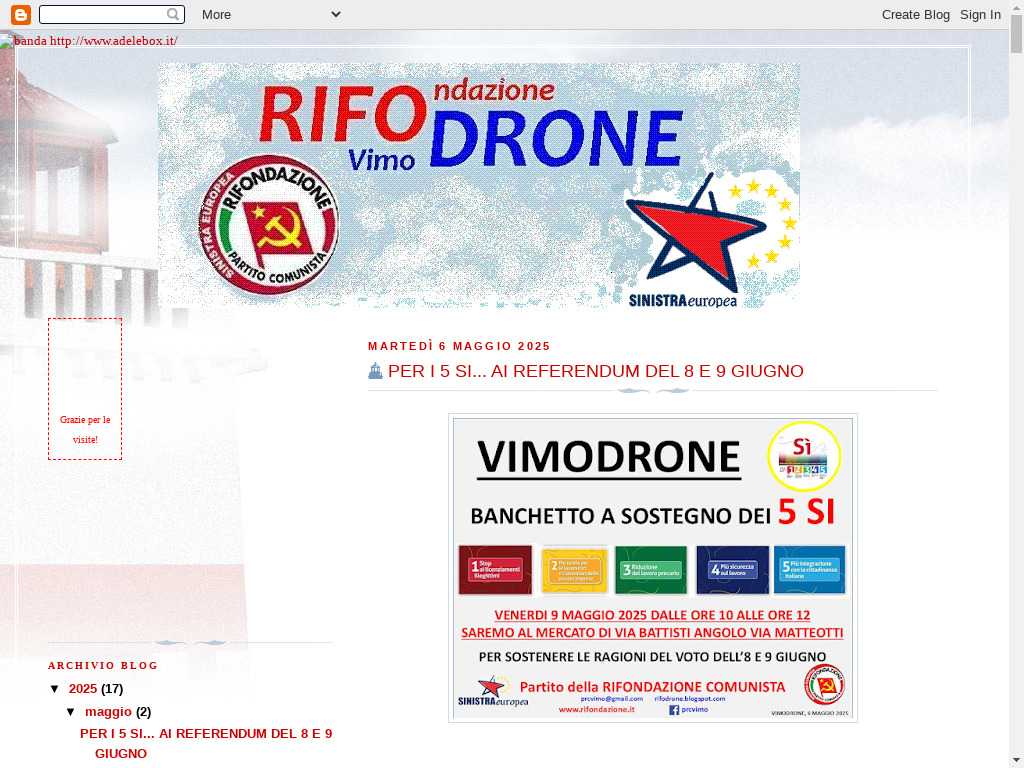The width and height of the screenshot is (1024, 768).
Task: Collapse the maggio archive month arrow
Action: tap(72, 711)
